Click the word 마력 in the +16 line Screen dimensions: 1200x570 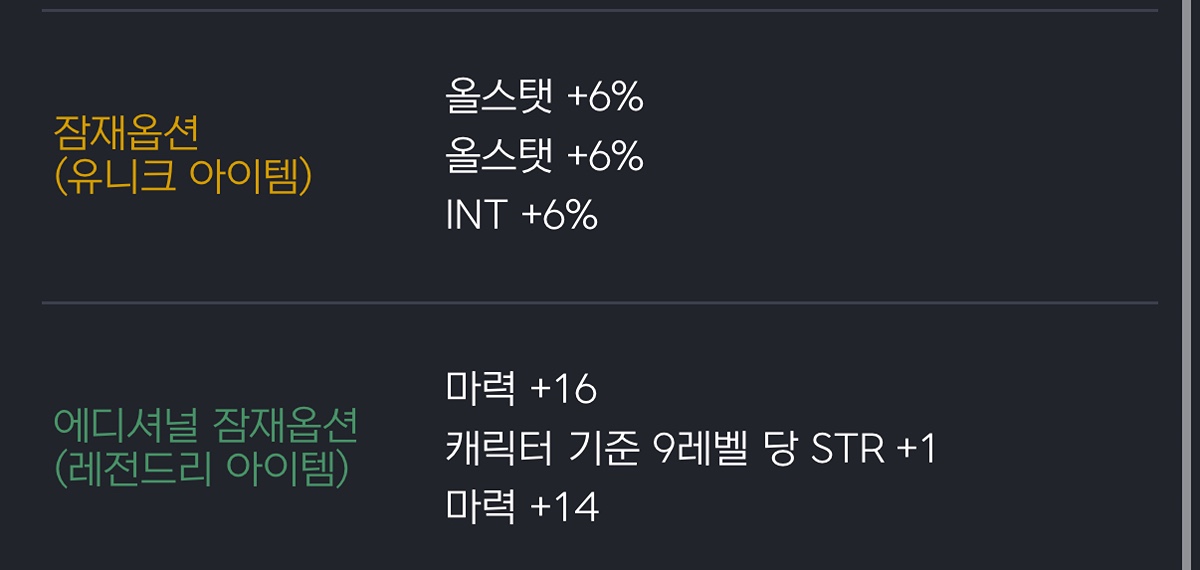point(480,389)
